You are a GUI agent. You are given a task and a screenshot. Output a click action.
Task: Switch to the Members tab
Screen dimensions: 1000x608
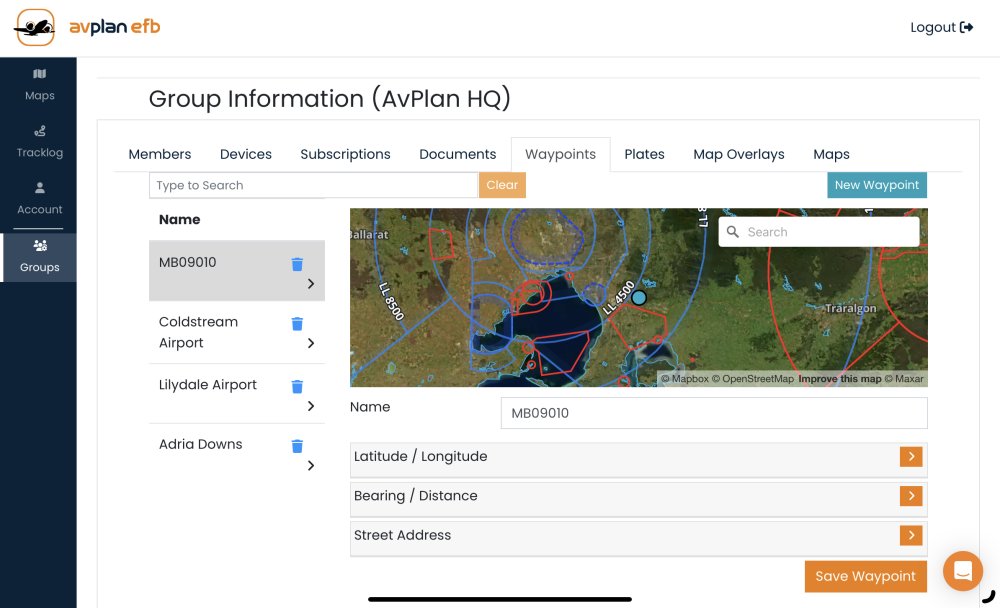tap(159, 154)
